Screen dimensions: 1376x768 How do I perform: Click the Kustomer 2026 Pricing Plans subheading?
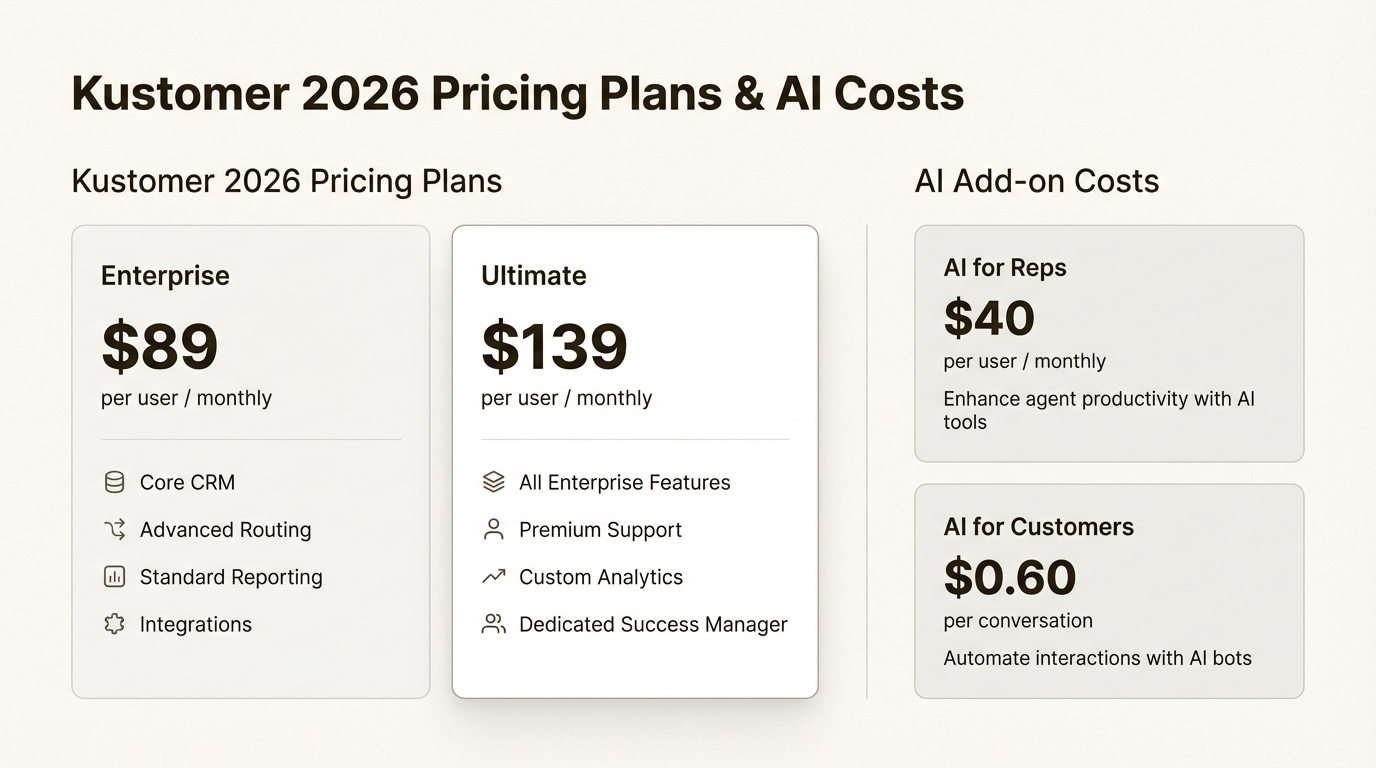pos(287,181)
